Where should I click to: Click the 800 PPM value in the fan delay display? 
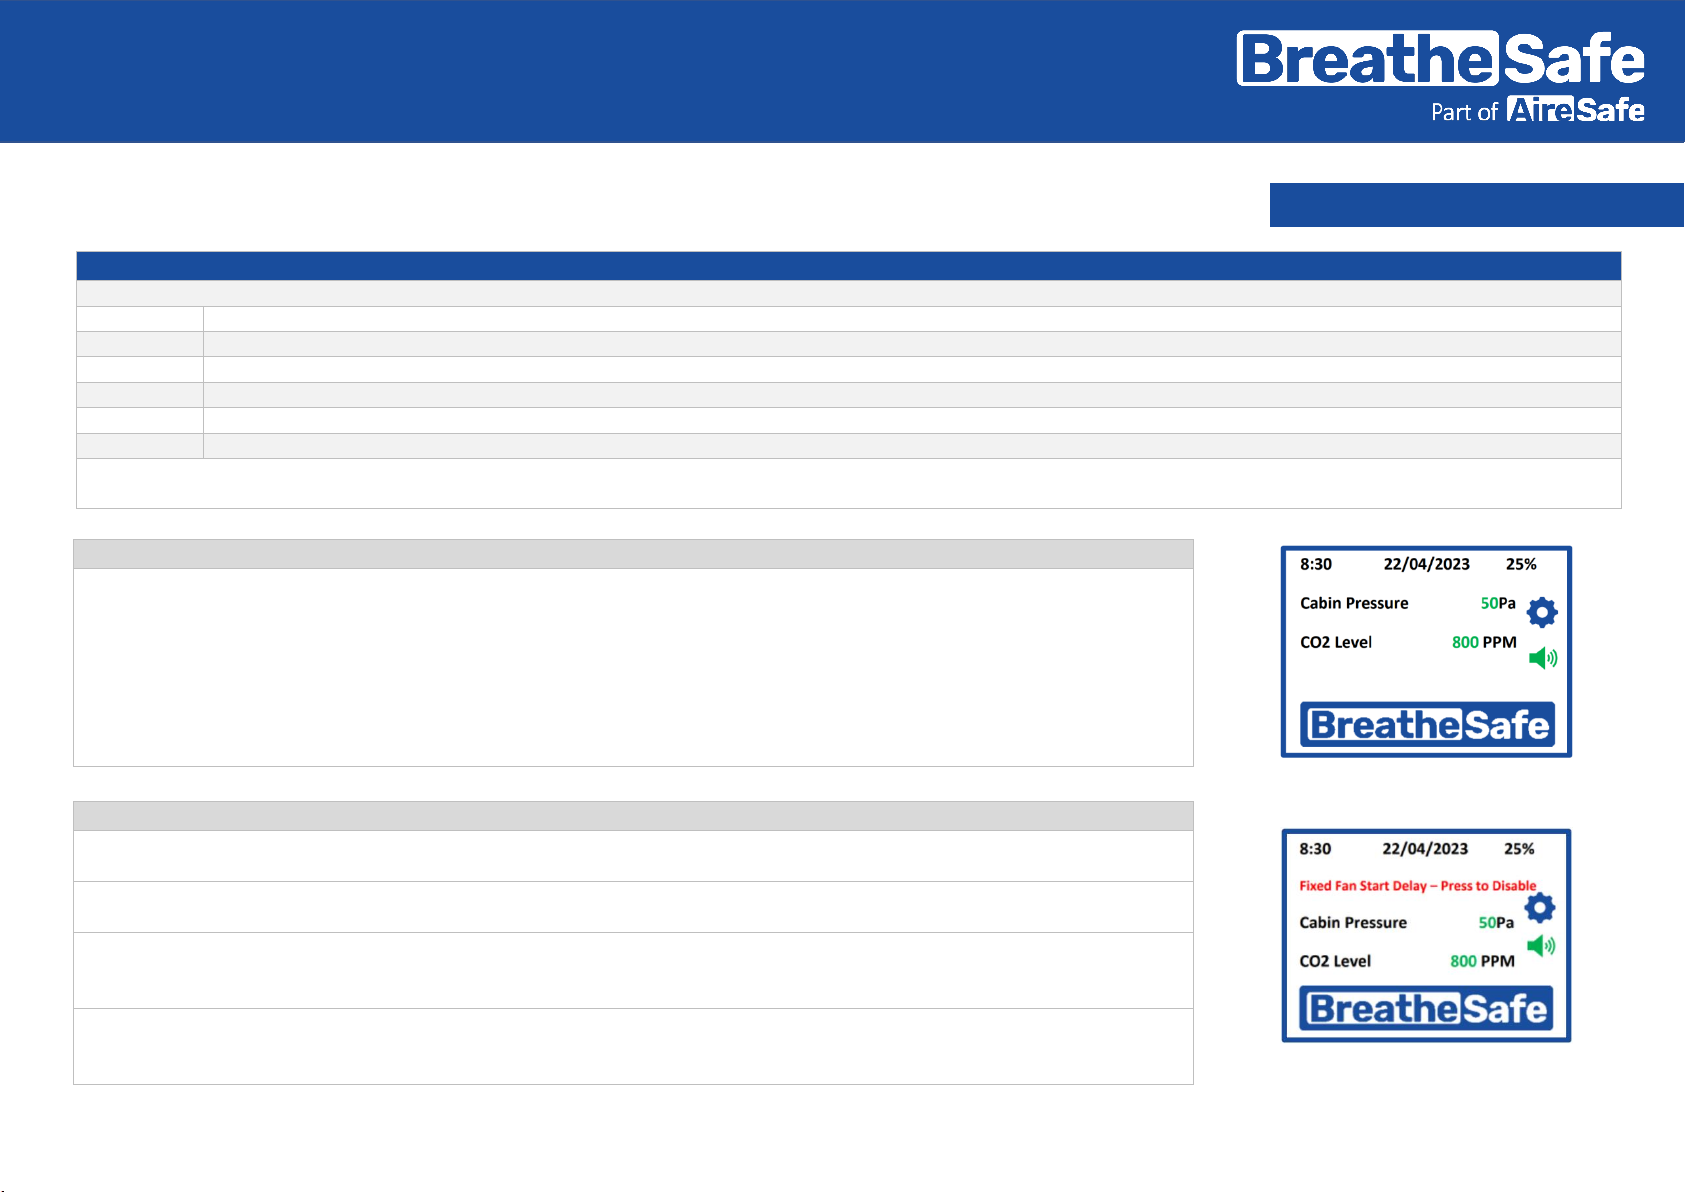tap(1482, 961)
